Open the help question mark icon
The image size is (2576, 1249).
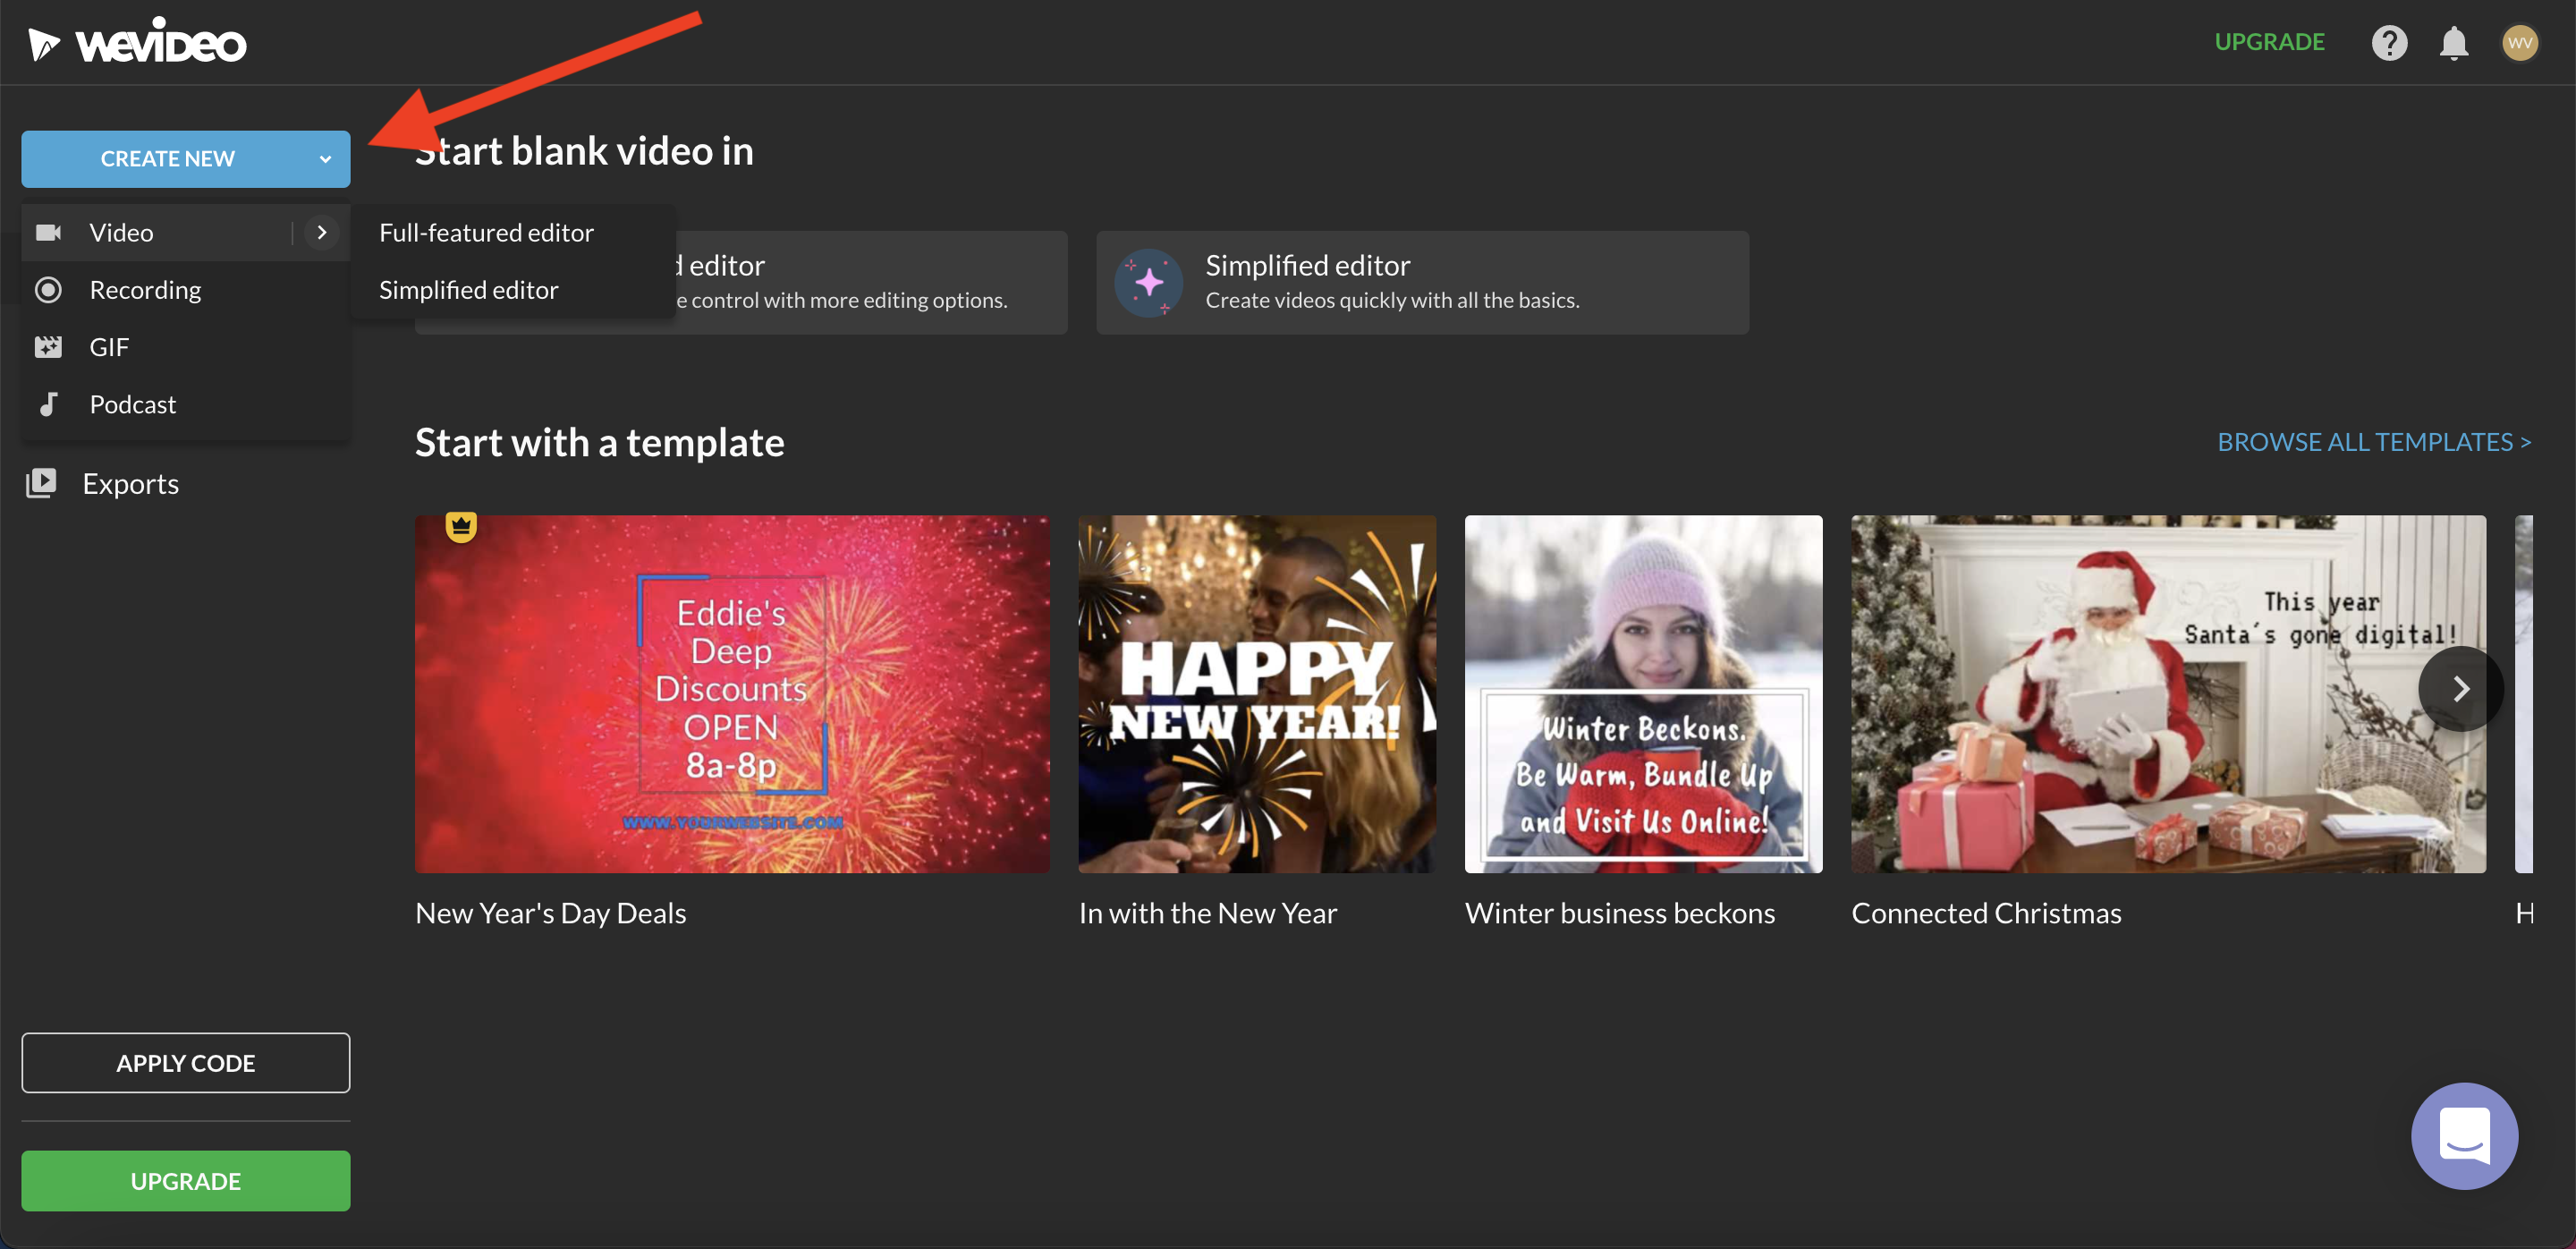click(2389, 43)
